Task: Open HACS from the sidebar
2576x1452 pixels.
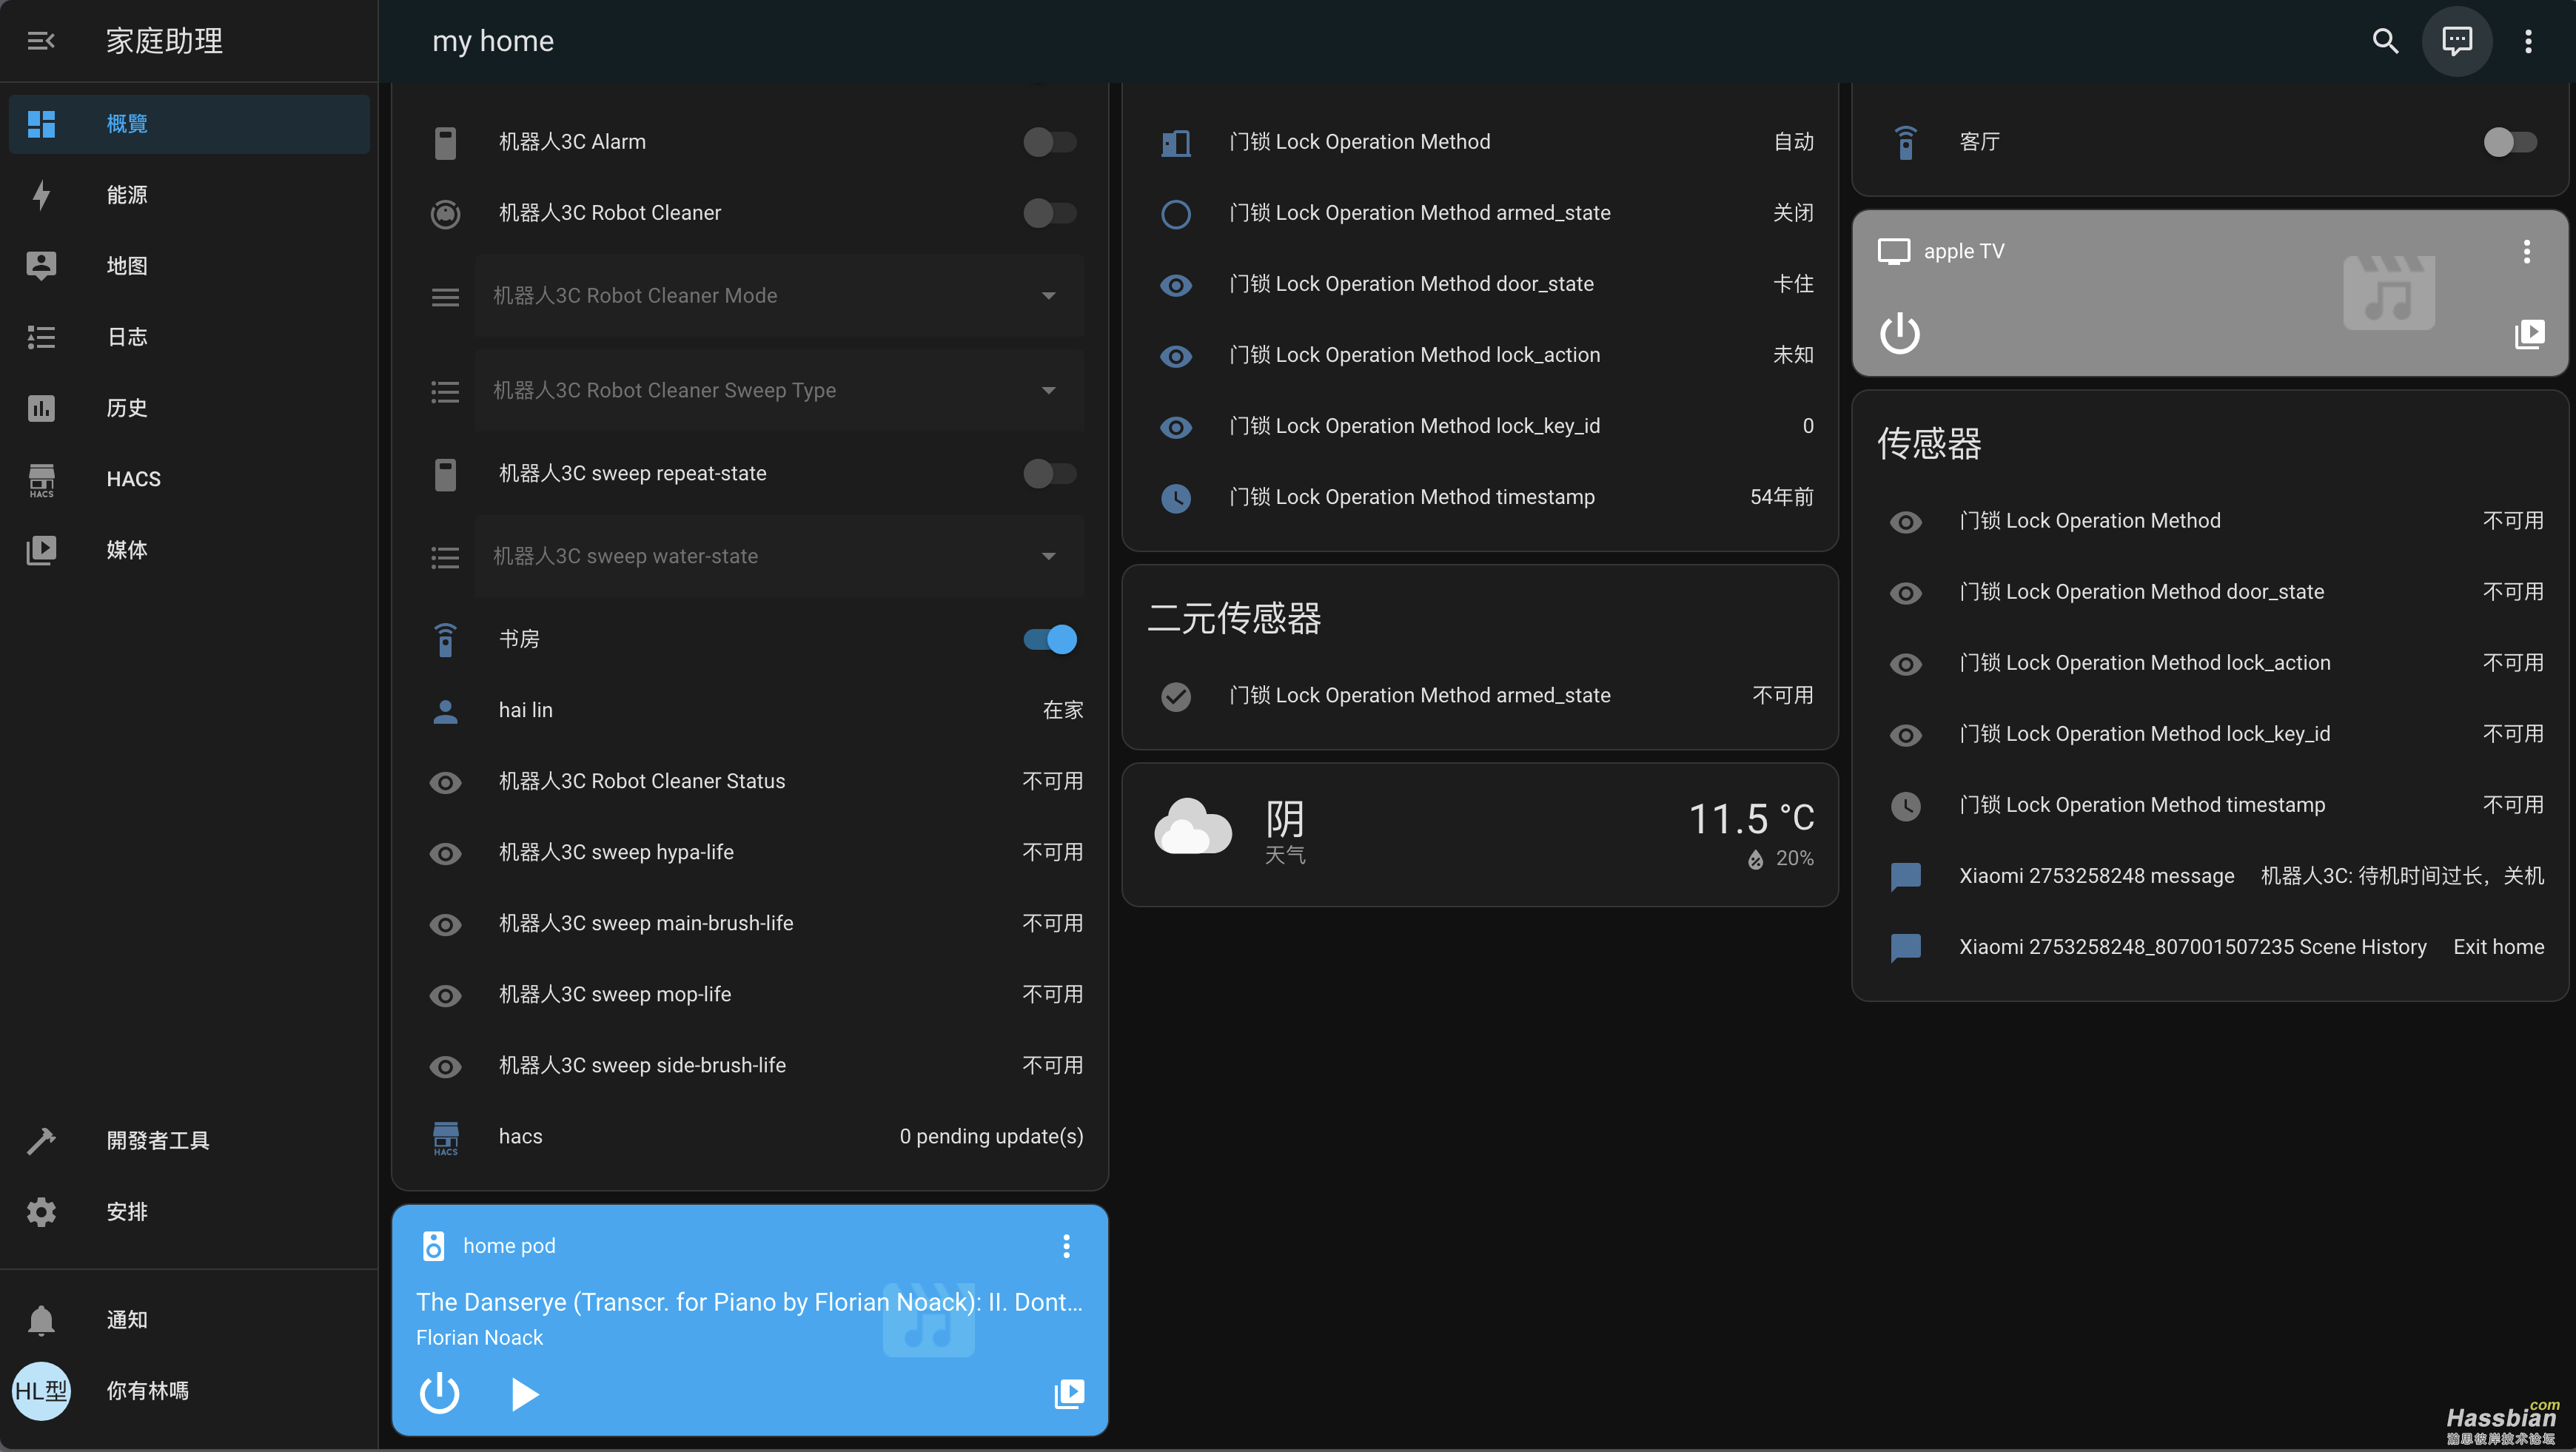Action: (x=189, y=479)
